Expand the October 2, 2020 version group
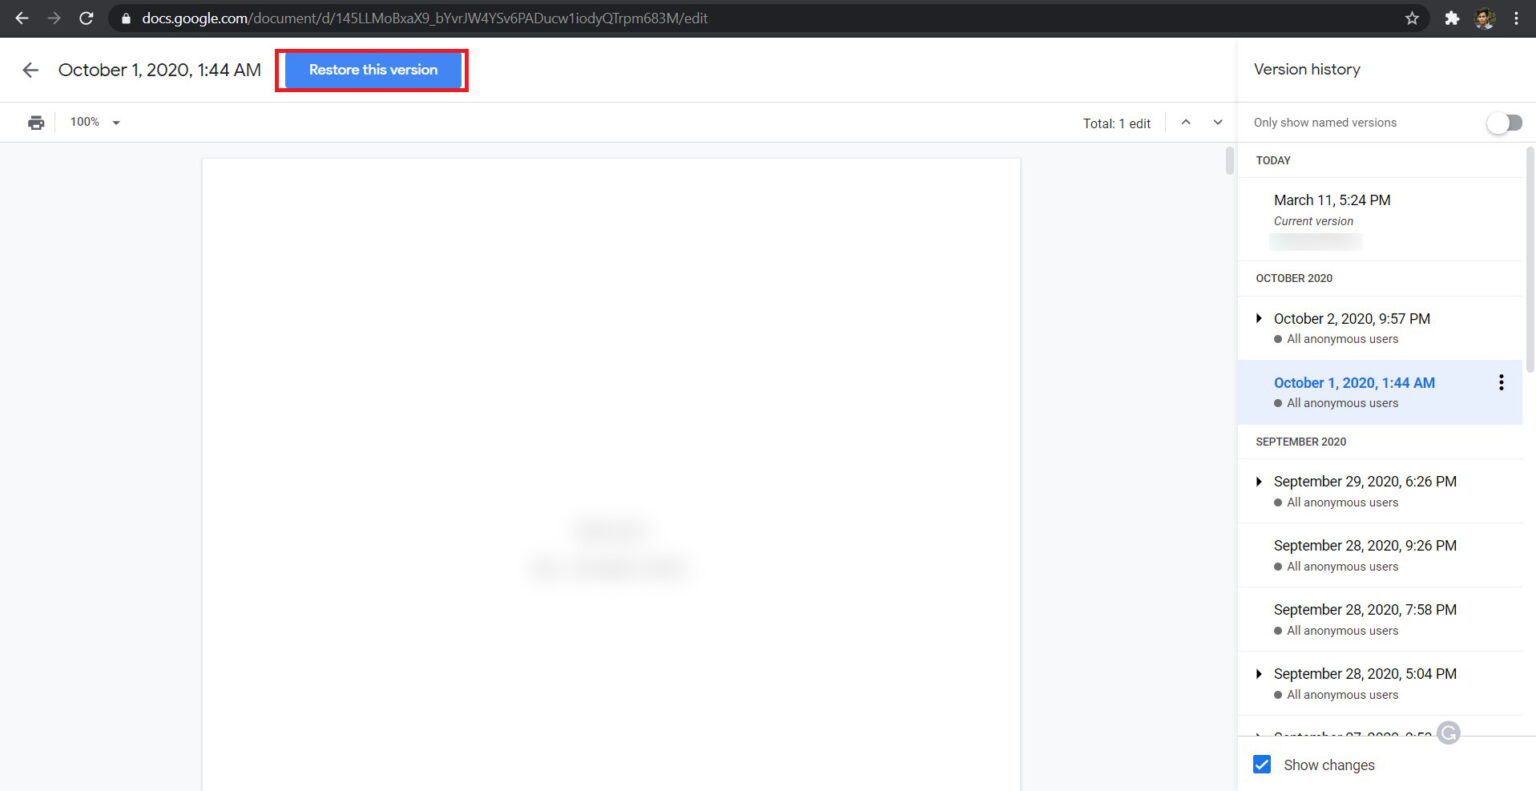Screen dimensions: 1536x791 pyautogui.click(x=1259, y=319)
